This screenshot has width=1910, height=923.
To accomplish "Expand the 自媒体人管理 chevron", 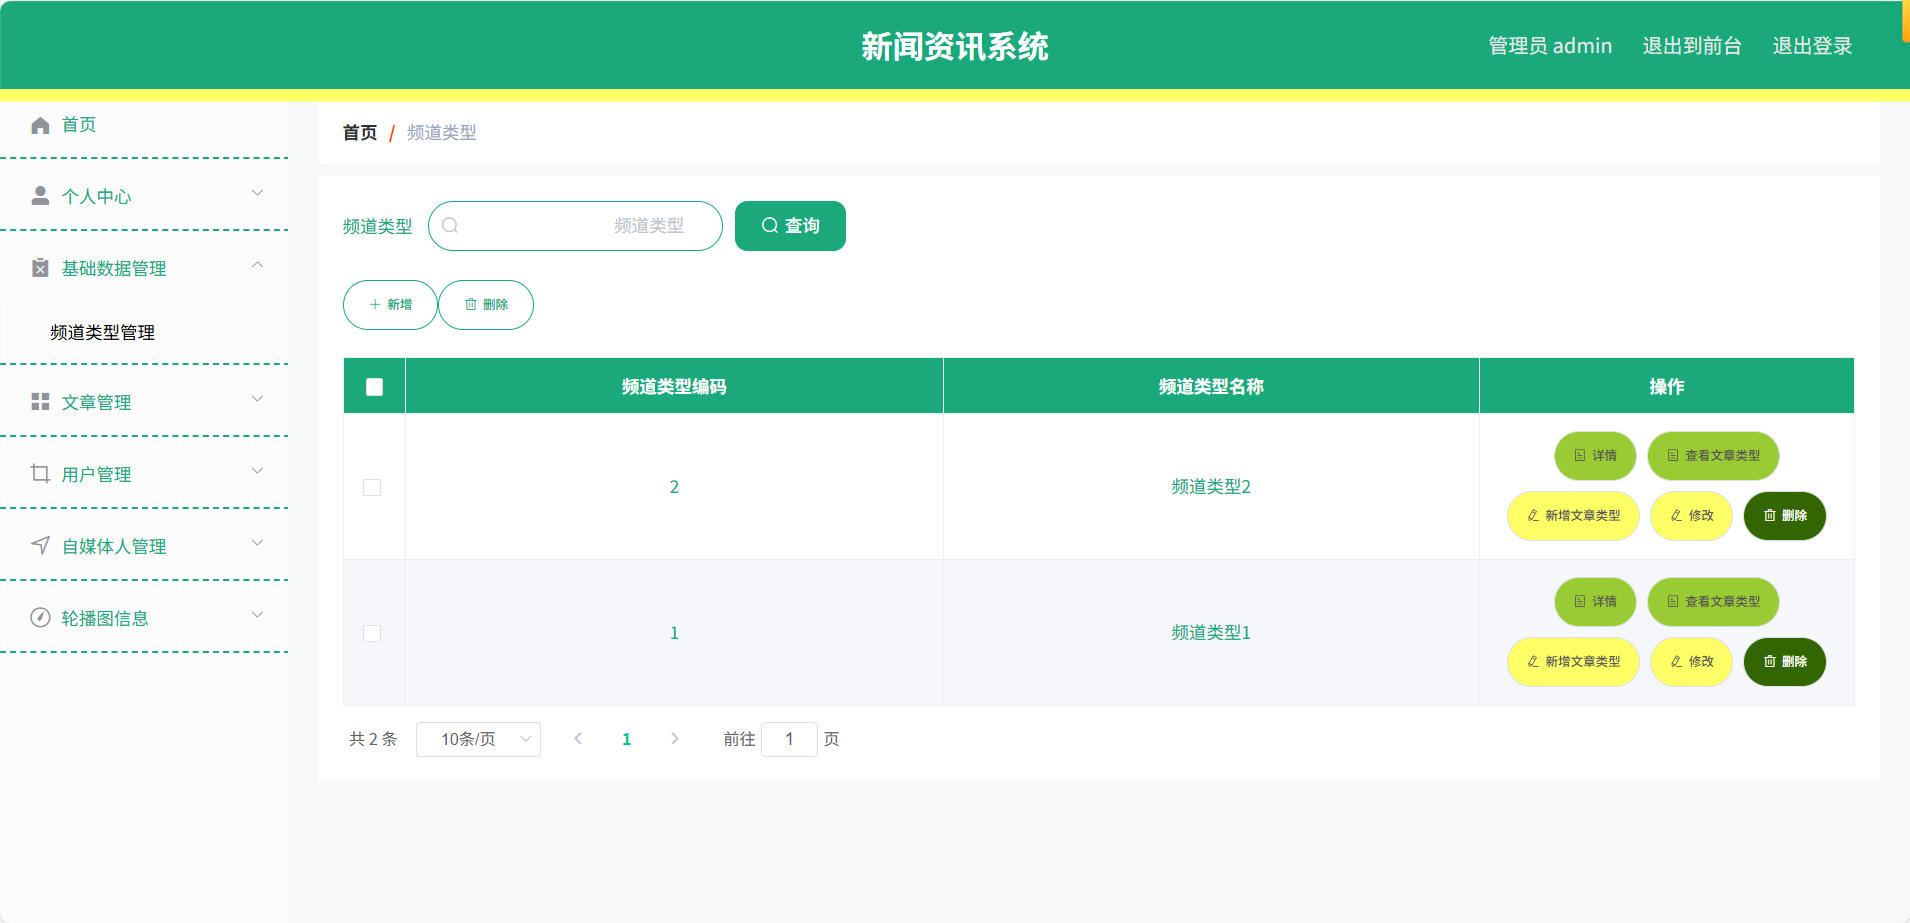I will coord(257,544).
